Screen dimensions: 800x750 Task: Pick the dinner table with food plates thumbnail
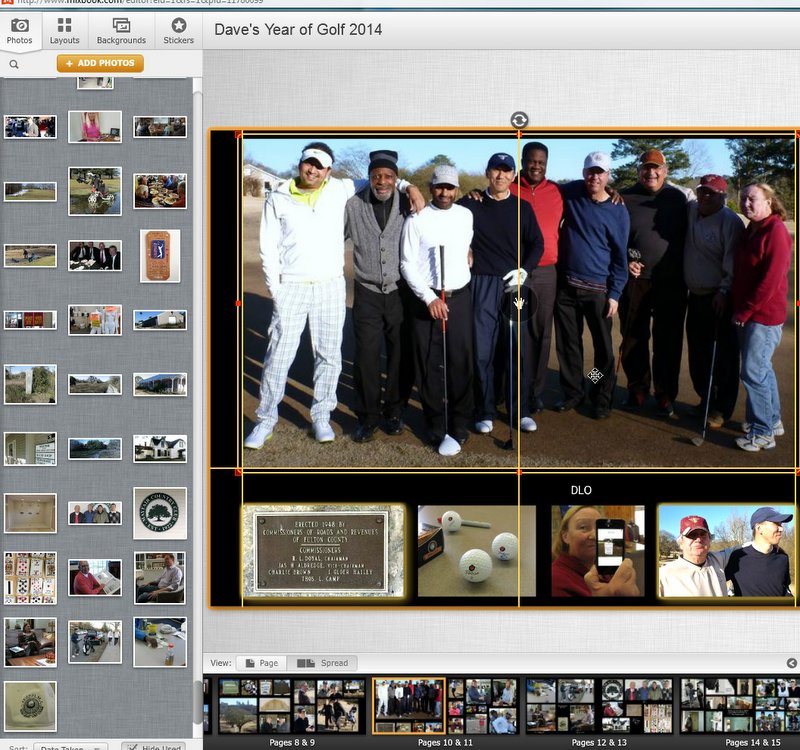coord(160,191)
